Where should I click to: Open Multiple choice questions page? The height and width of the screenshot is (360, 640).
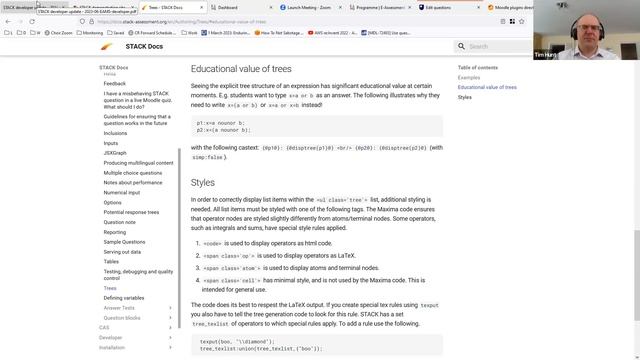click(x=133, y=173)
